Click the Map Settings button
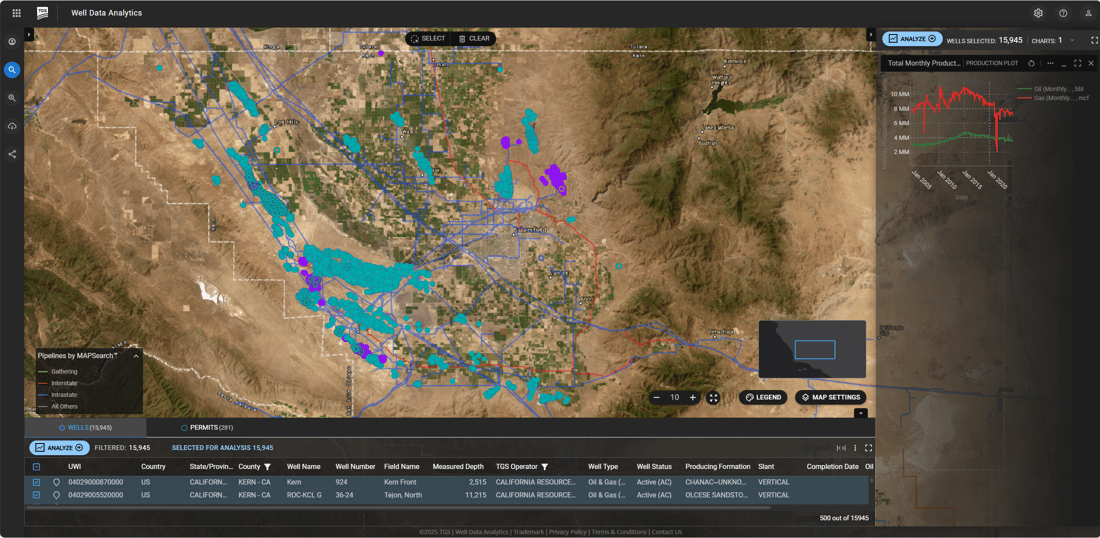 (x=830, y=398)
